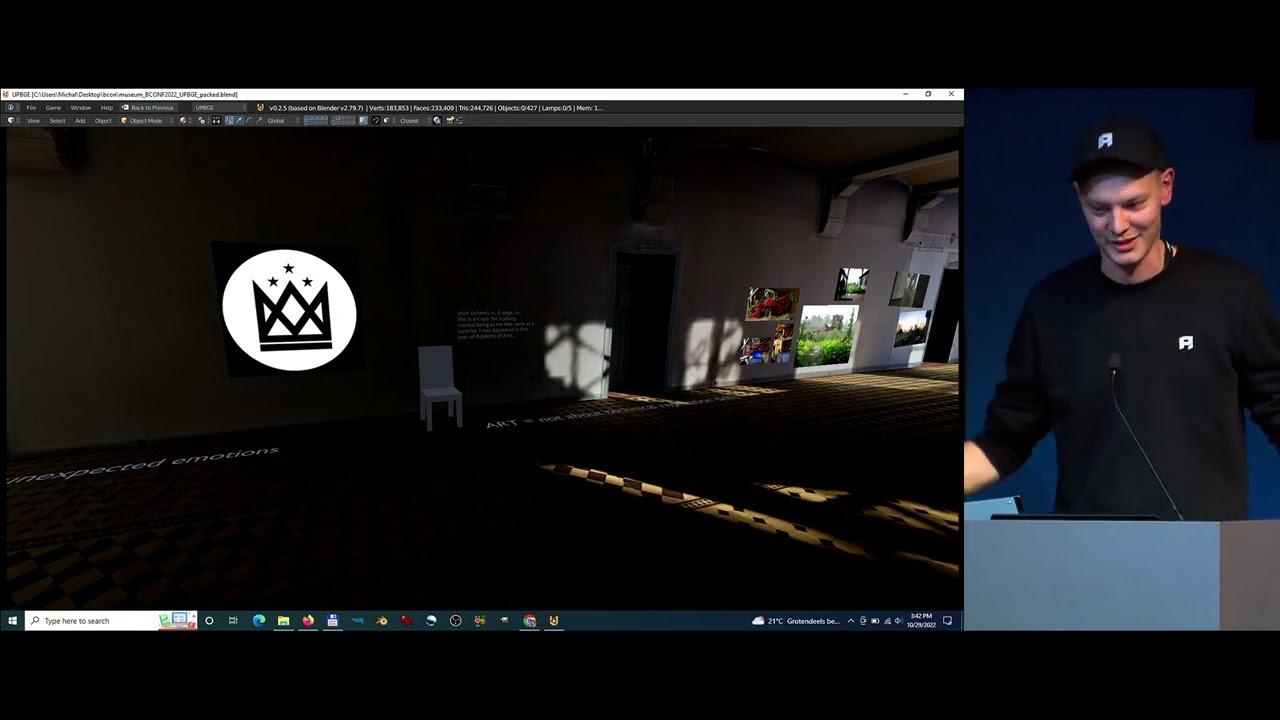Open OBS Studio icon on taskbar
Image resolution: width=1280 pixels, height=720 pixels.
point(455,621)
